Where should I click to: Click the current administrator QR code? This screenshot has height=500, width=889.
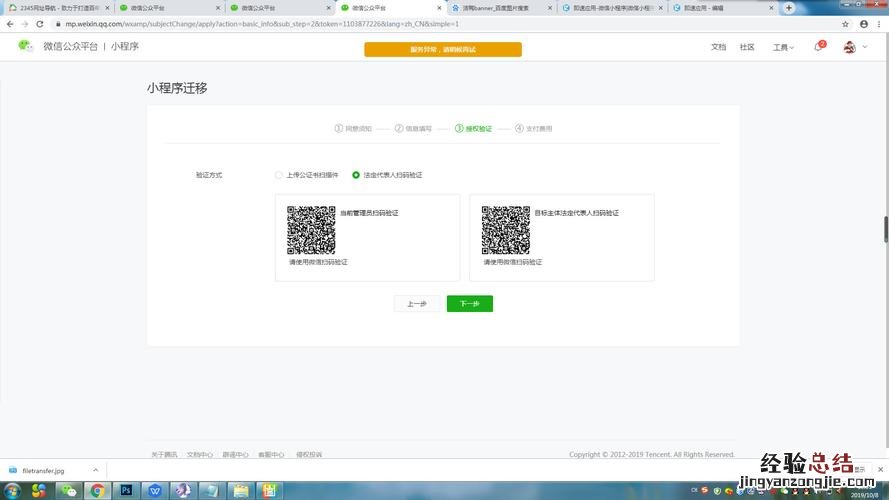pos(311,230)
